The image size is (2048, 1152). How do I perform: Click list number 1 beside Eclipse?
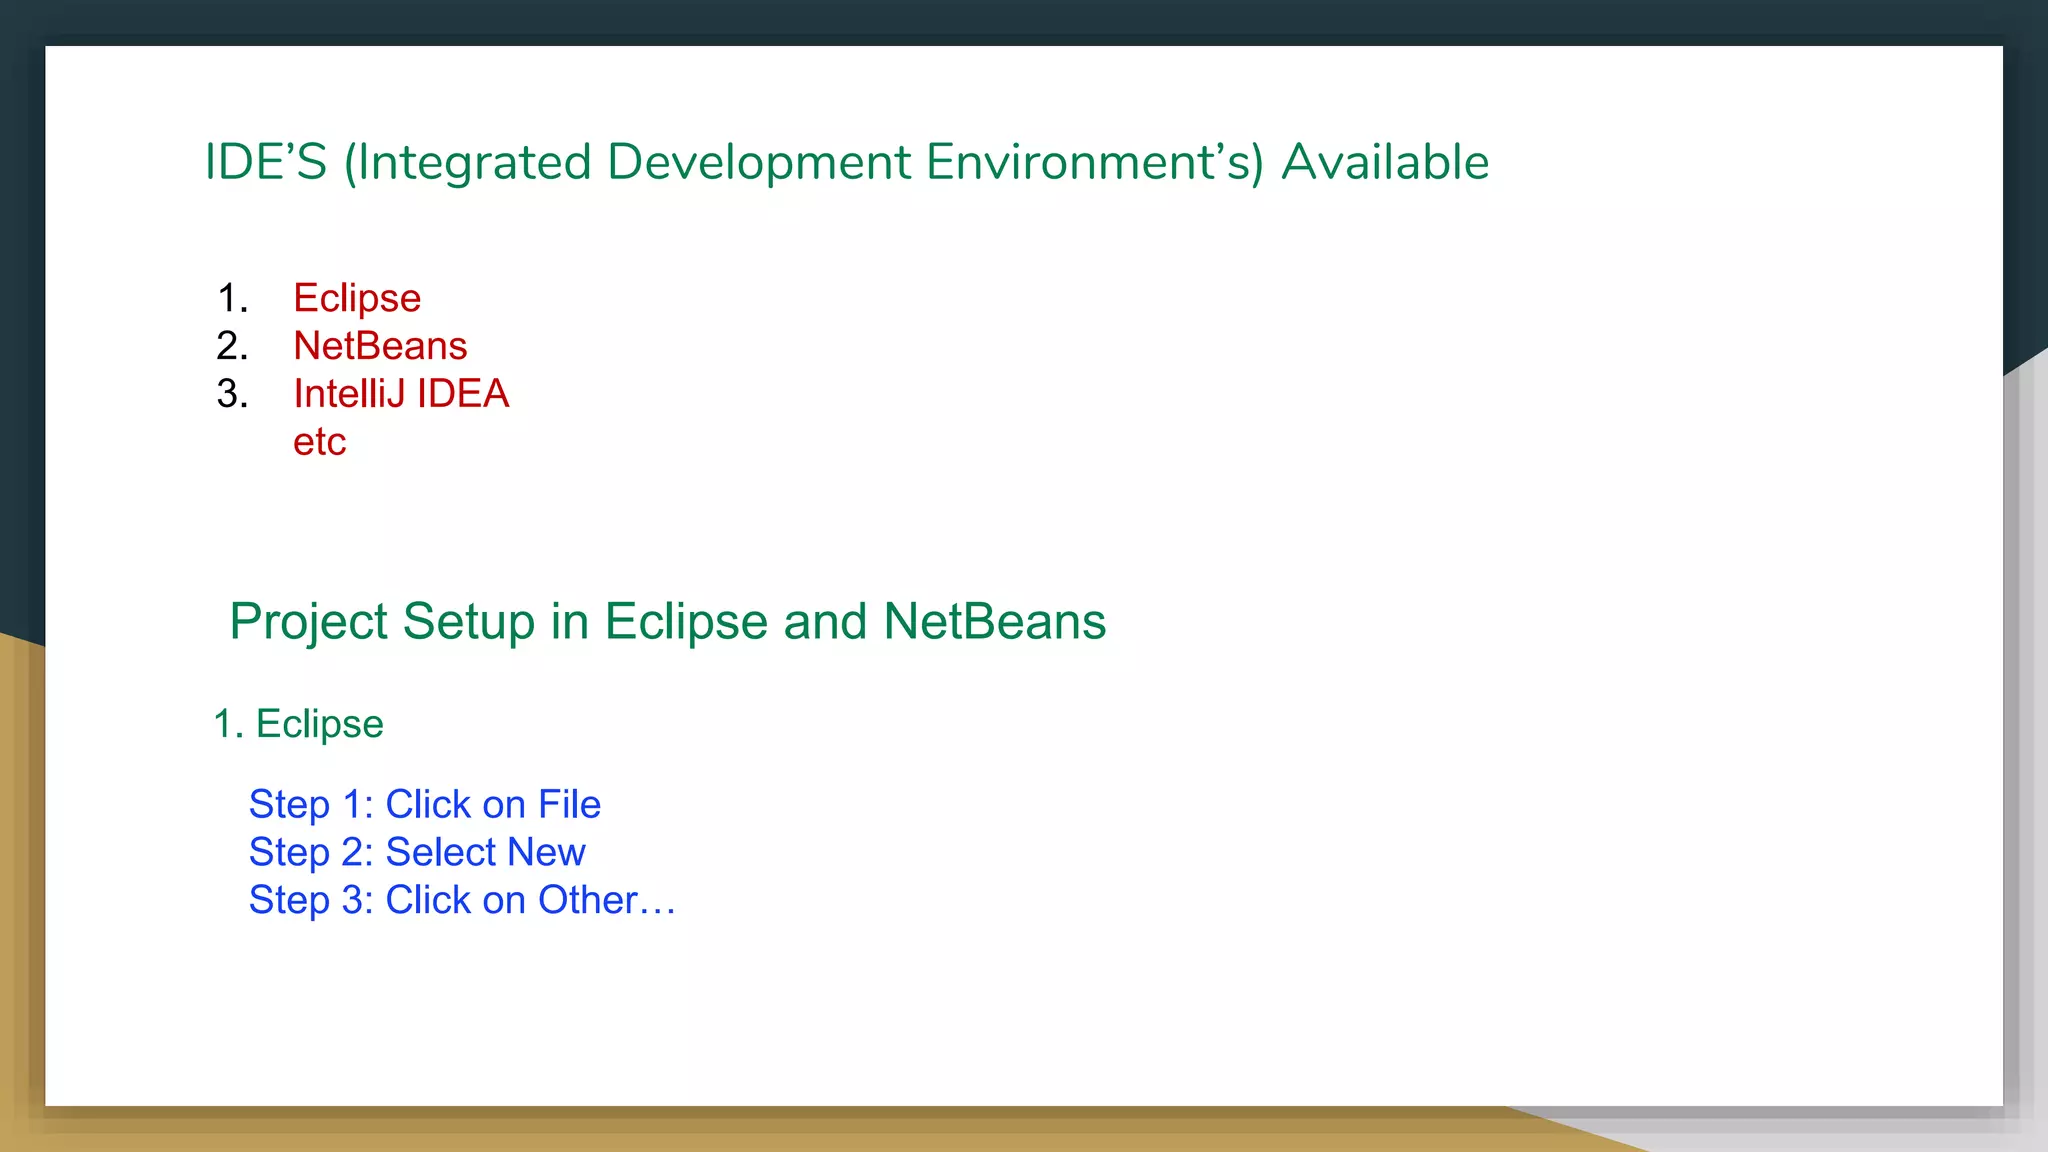coord(232,298)
